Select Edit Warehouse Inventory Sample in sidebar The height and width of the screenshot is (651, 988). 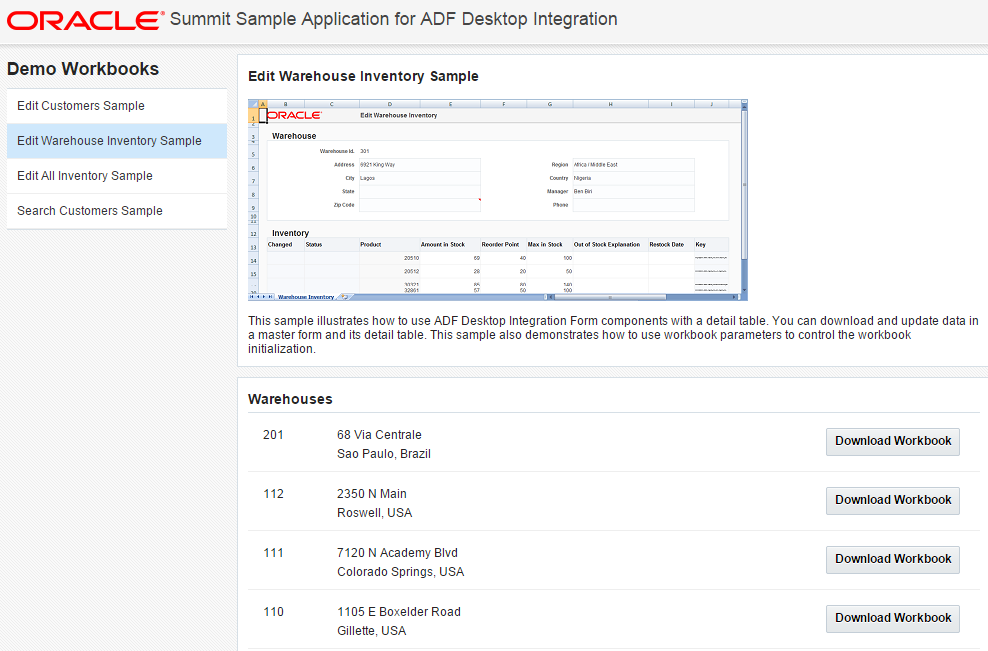109,141
